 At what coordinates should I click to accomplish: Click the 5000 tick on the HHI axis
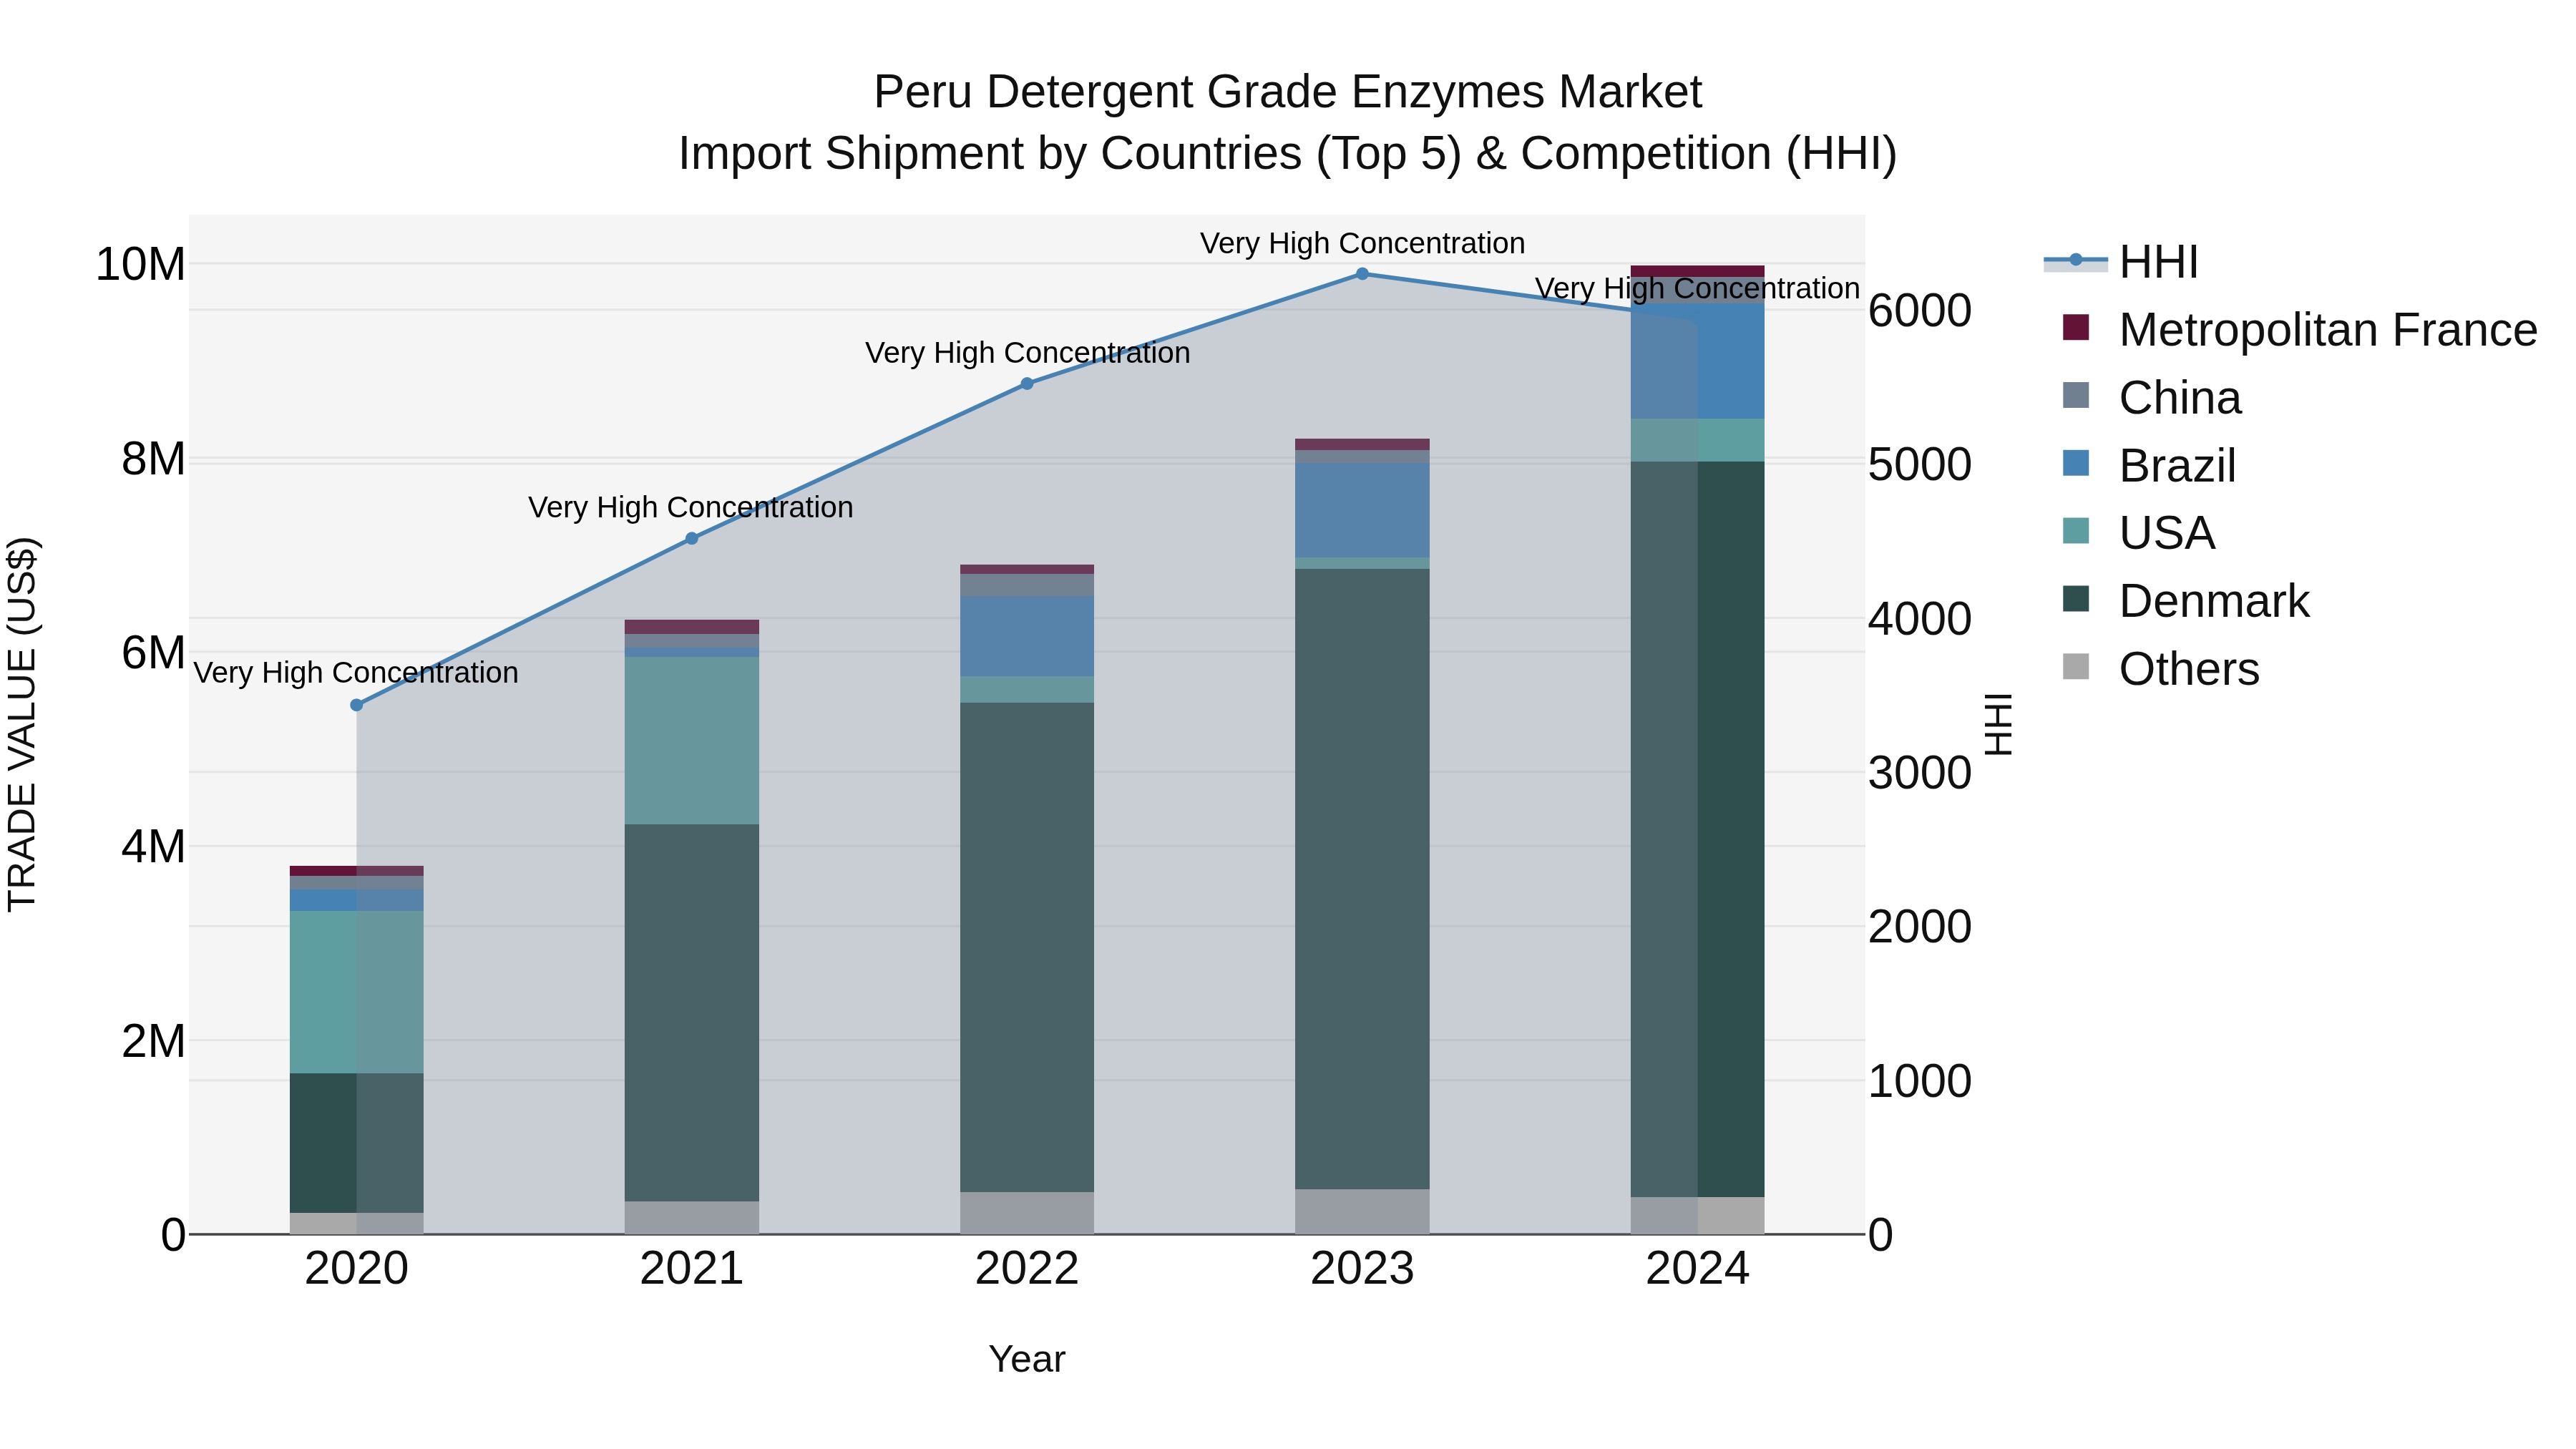(1920, 465)
